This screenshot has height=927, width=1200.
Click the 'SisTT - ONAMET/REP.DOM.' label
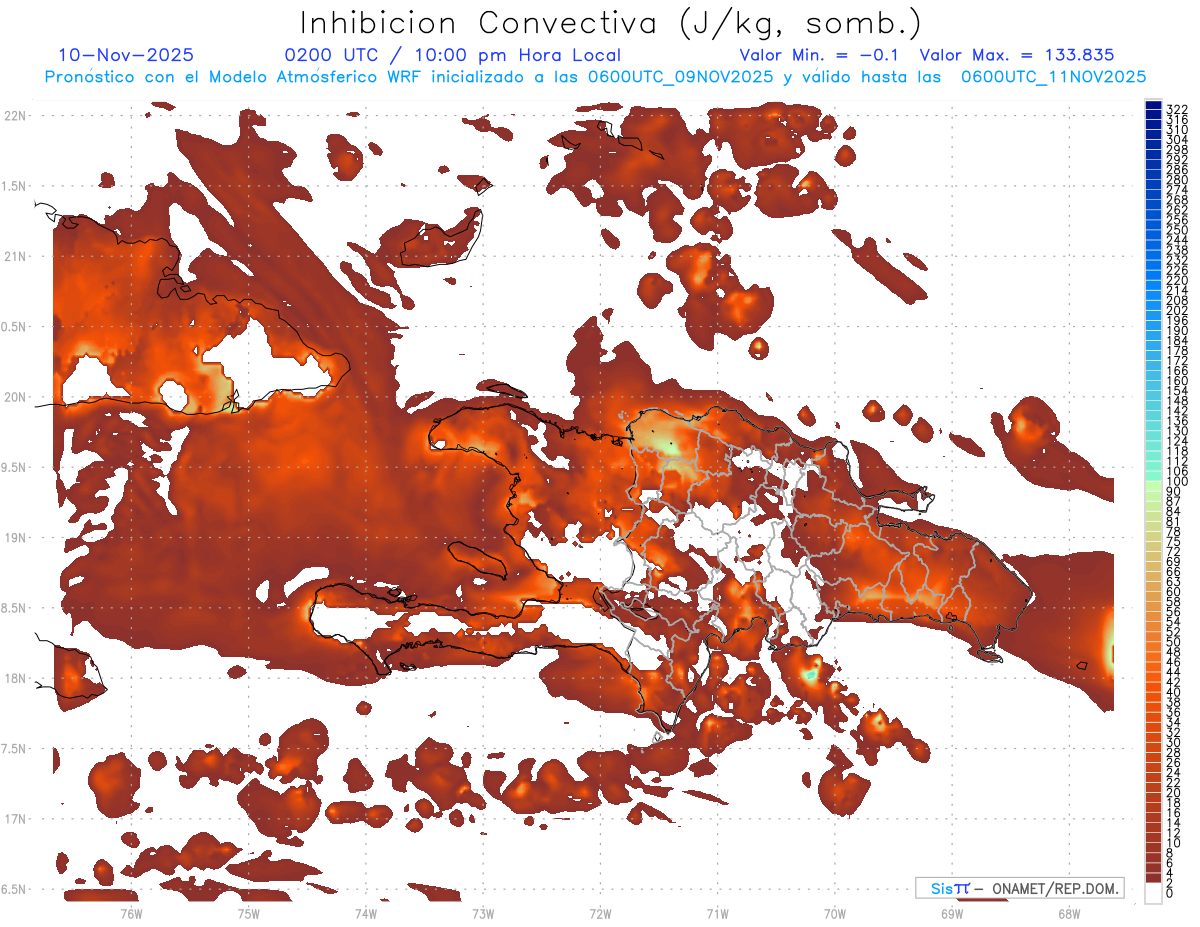point(1020,888)
